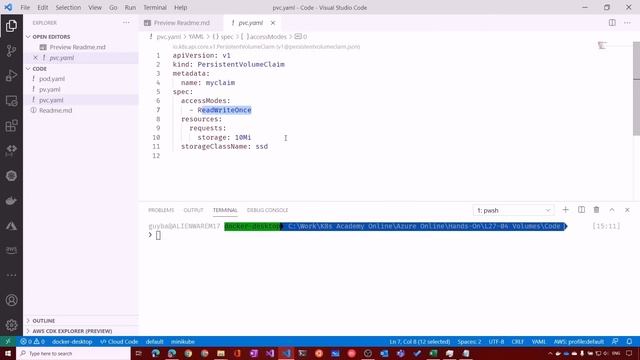This screenshot has height=360, width=640.
Task: Kill the active terminal
Action: (x=596, y=210)
